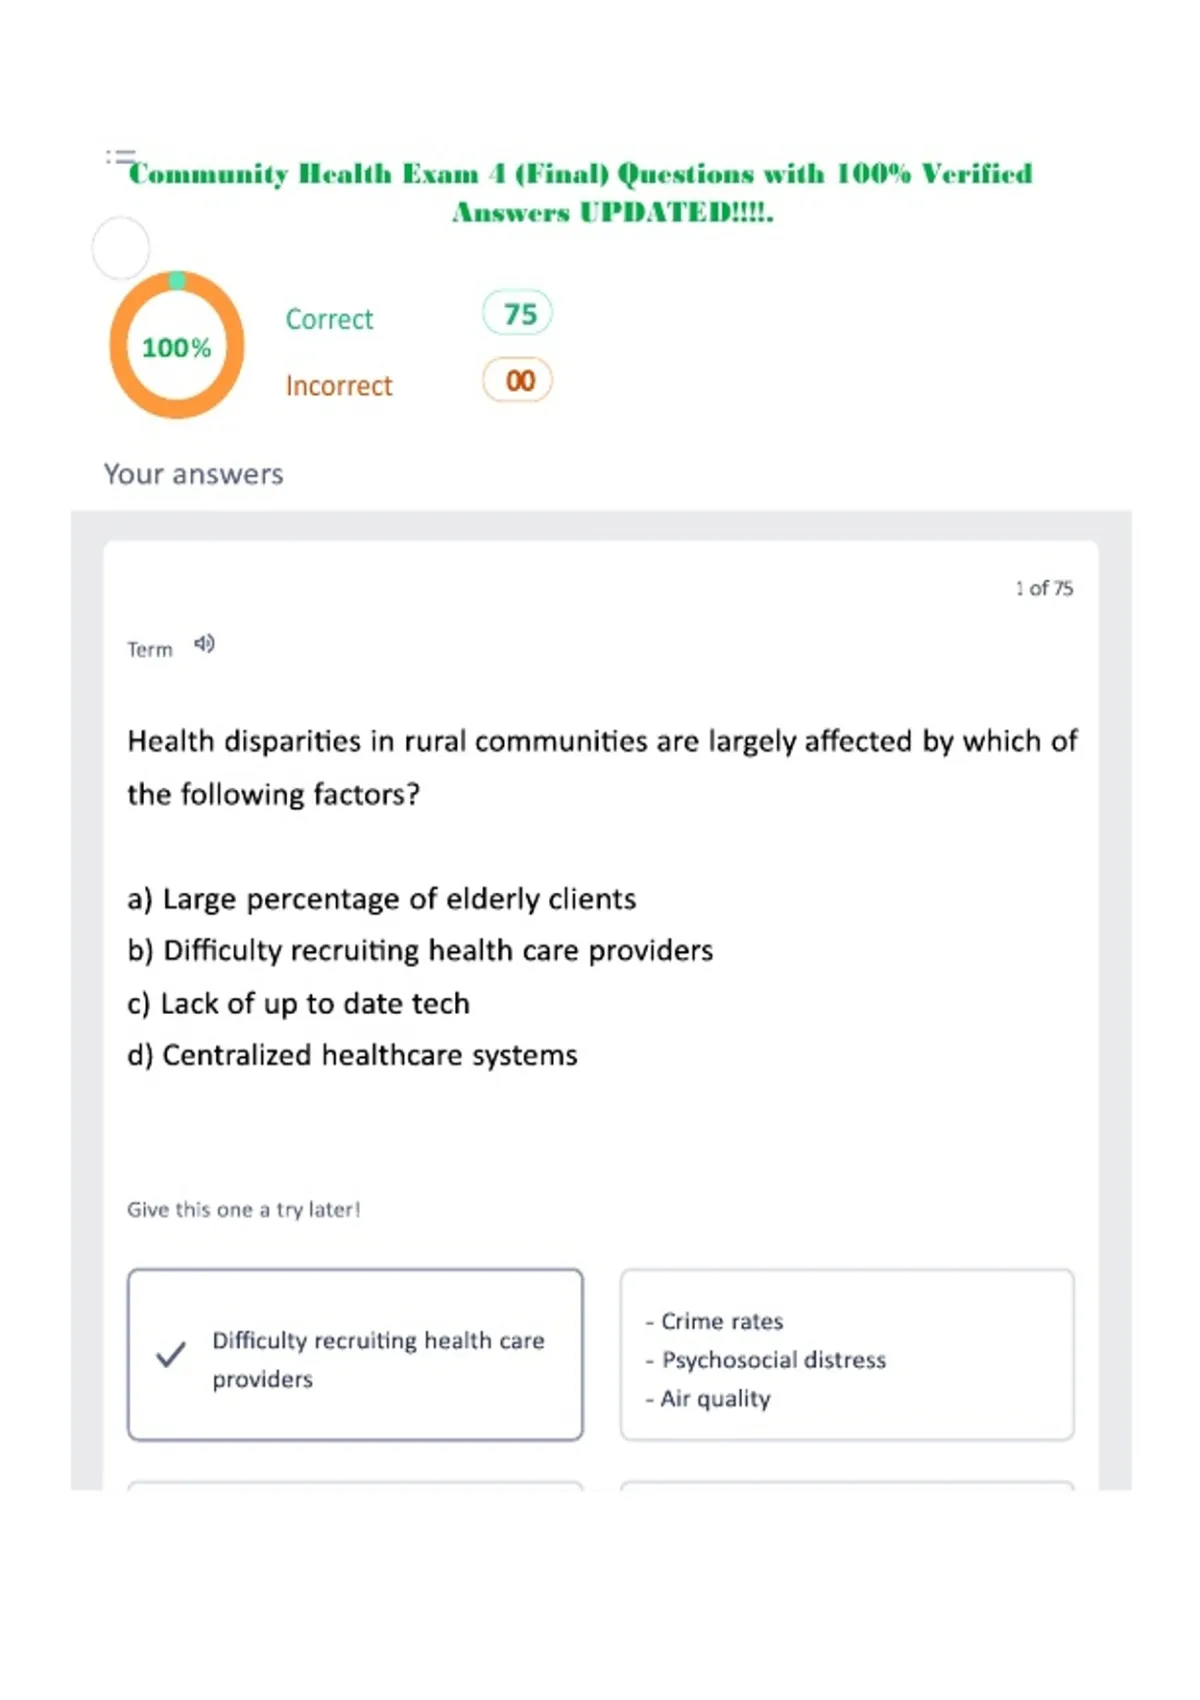Viewport: 1200px width, 1700px height.
Task: Click the checkmark icon in selected answer
Action: pyautogui.click(x=171, y=1354)
